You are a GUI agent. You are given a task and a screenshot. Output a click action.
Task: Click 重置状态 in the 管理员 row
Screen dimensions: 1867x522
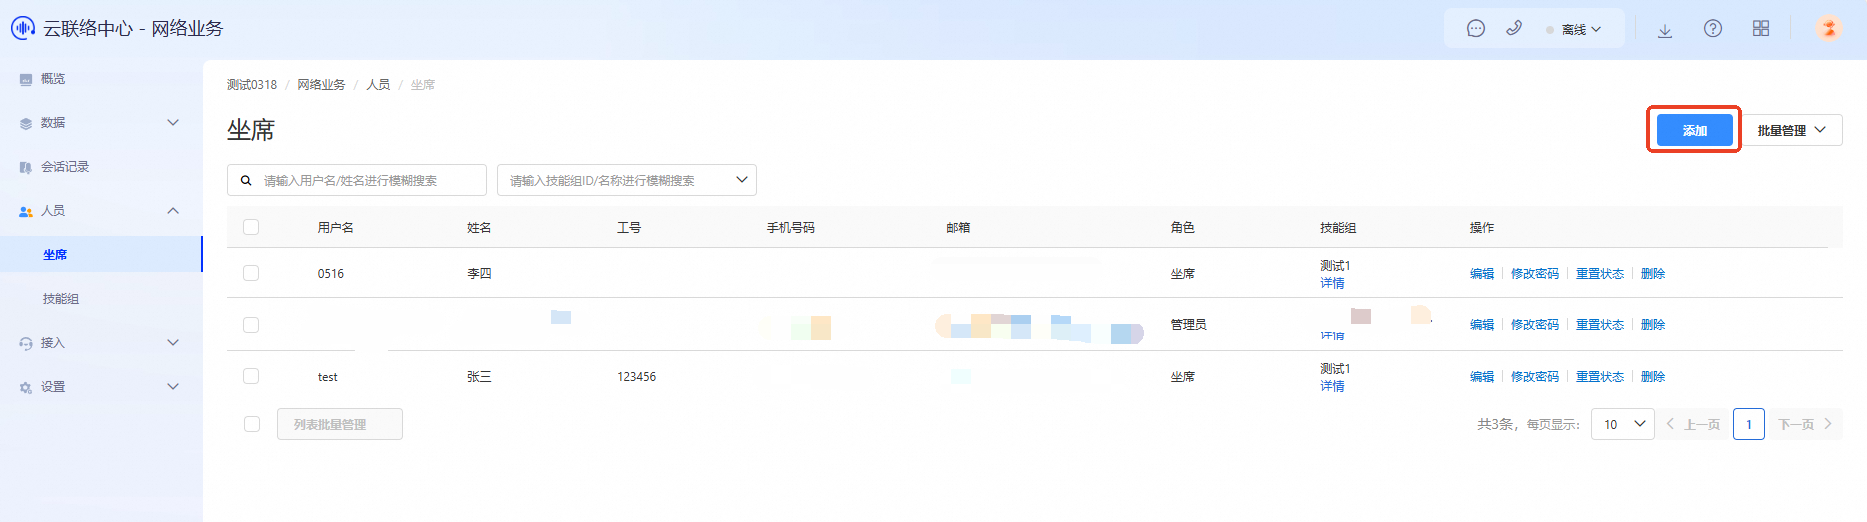[x=1600, y=325]
